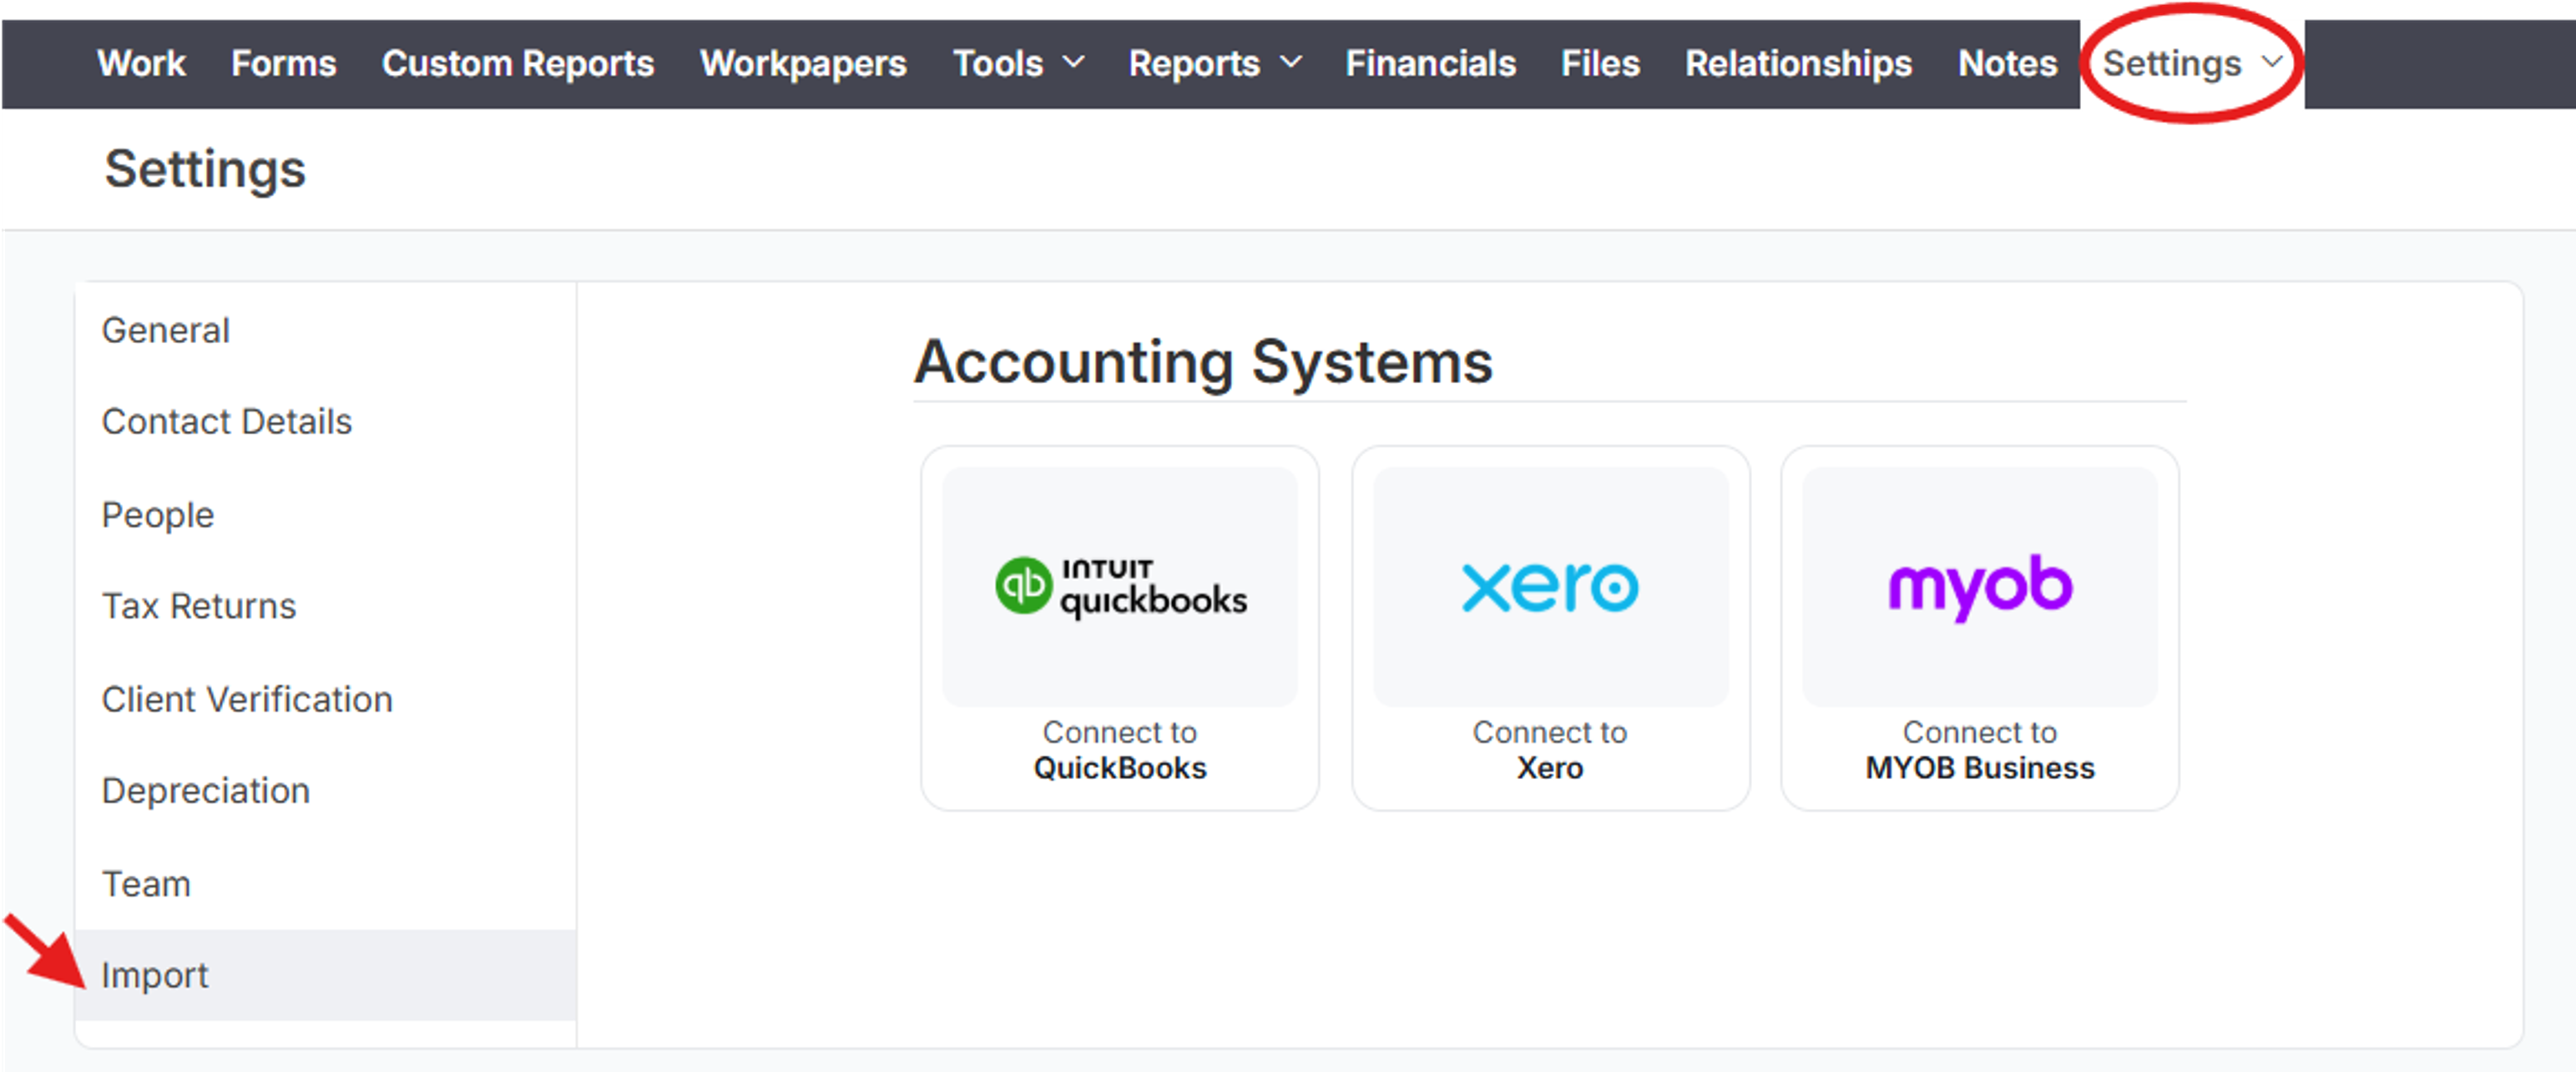Image resolution: width=2576 pixels, height=1072 pixels.
Task: Open the Files menu item
Action: click(x=1600, y=63)
